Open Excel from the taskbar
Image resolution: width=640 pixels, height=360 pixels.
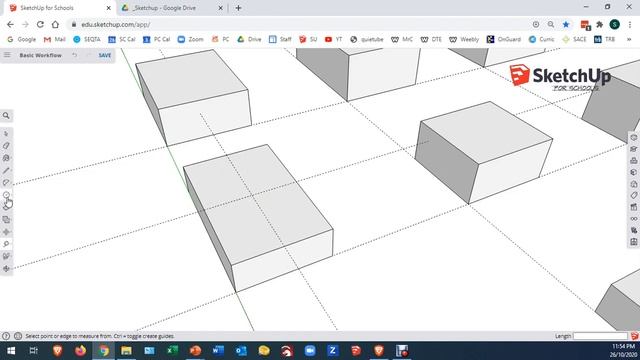pos(172,351)
